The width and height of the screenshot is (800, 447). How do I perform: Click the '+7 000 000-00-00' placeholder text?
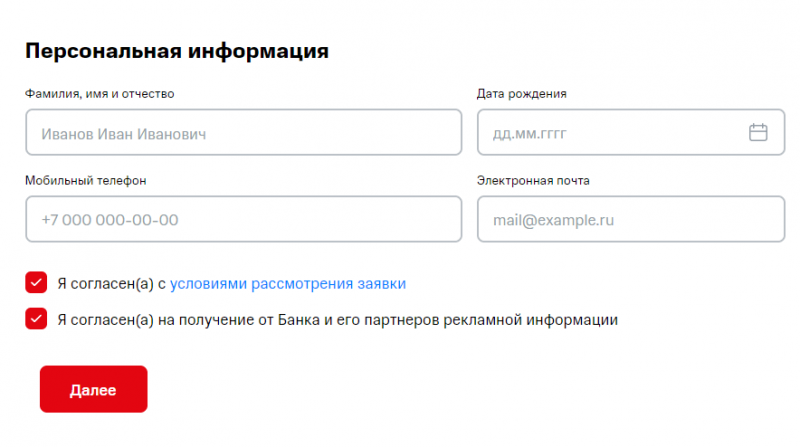point(110,220)
